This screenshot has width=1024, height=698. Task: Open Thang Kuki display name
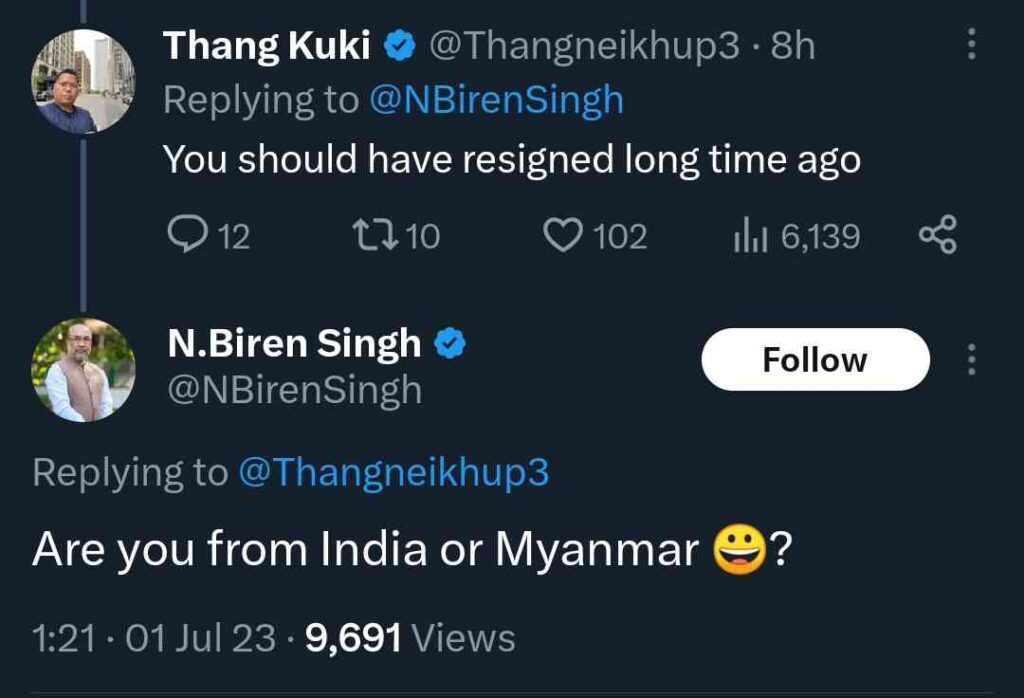click(266, 46)
